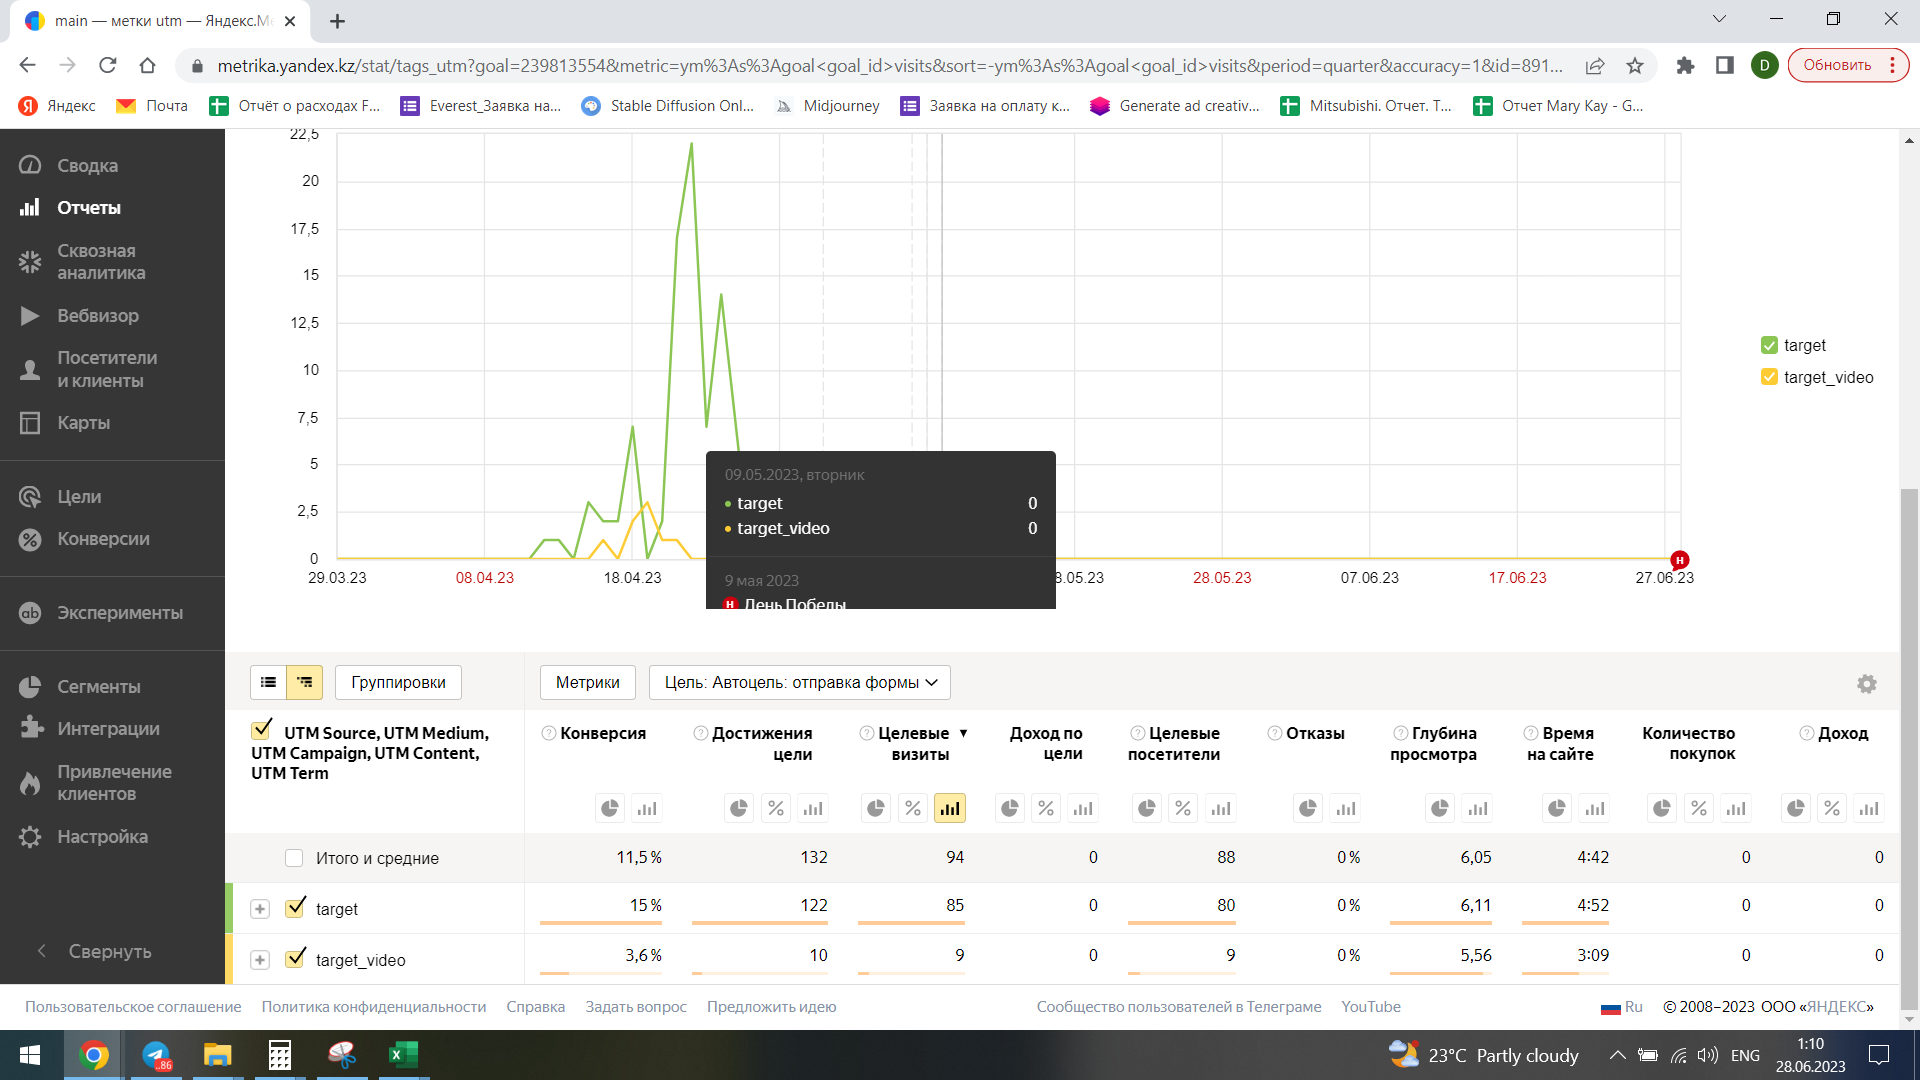The image size is (1920, 1080).
Task: Untick the target row checkbox
Action: click(x=295, y=907)
